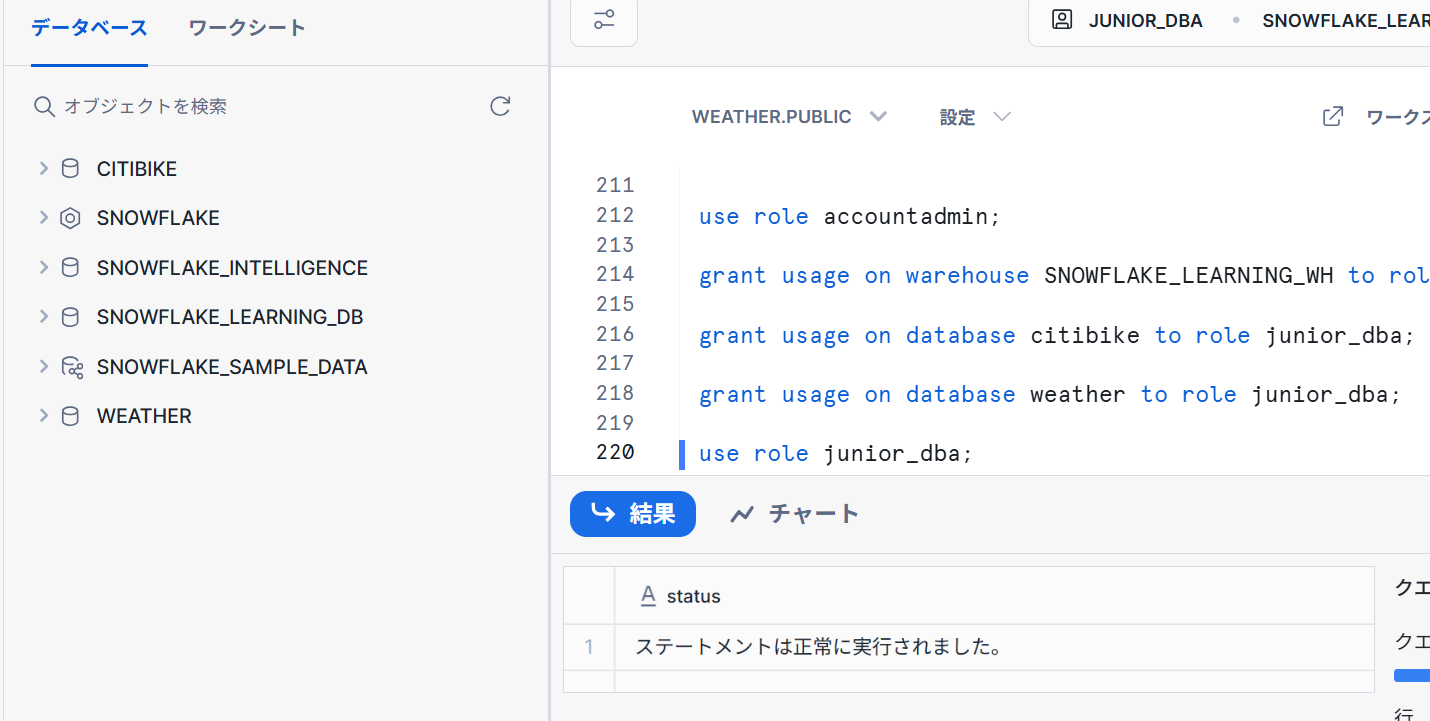Click line 212 'use role accountadmin;'
The image size is (1430, 721).
coord(849,216)
